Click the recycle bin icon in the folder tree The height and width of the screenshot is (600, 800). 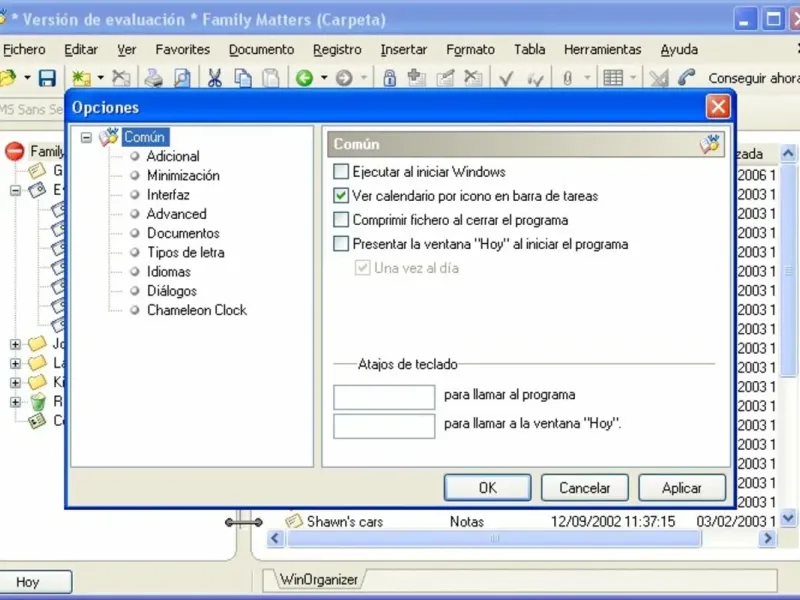(38, 402)
